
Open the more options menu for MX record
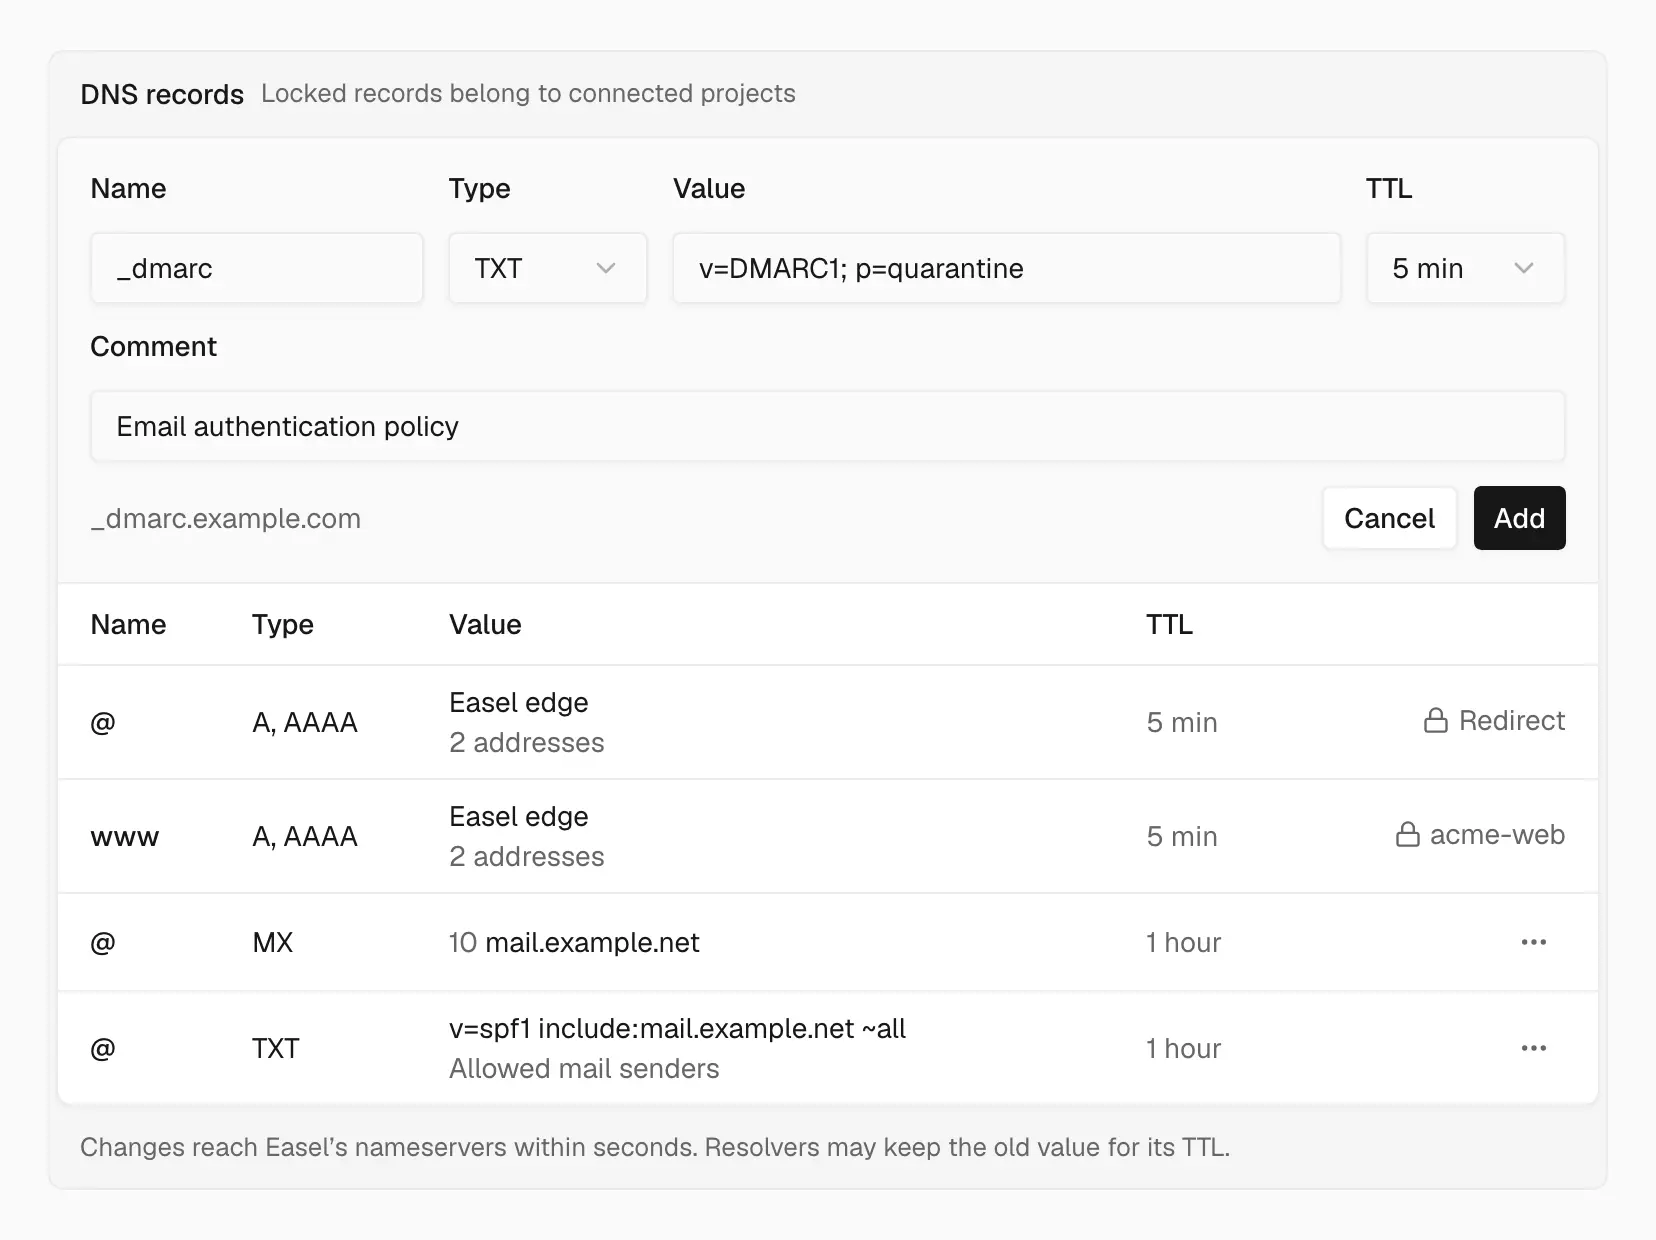[1533, 942]
